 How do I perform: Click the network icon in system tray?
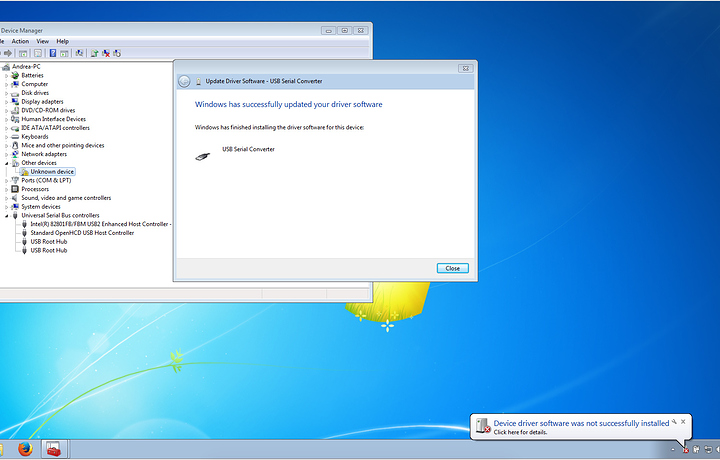click(709, 450)
